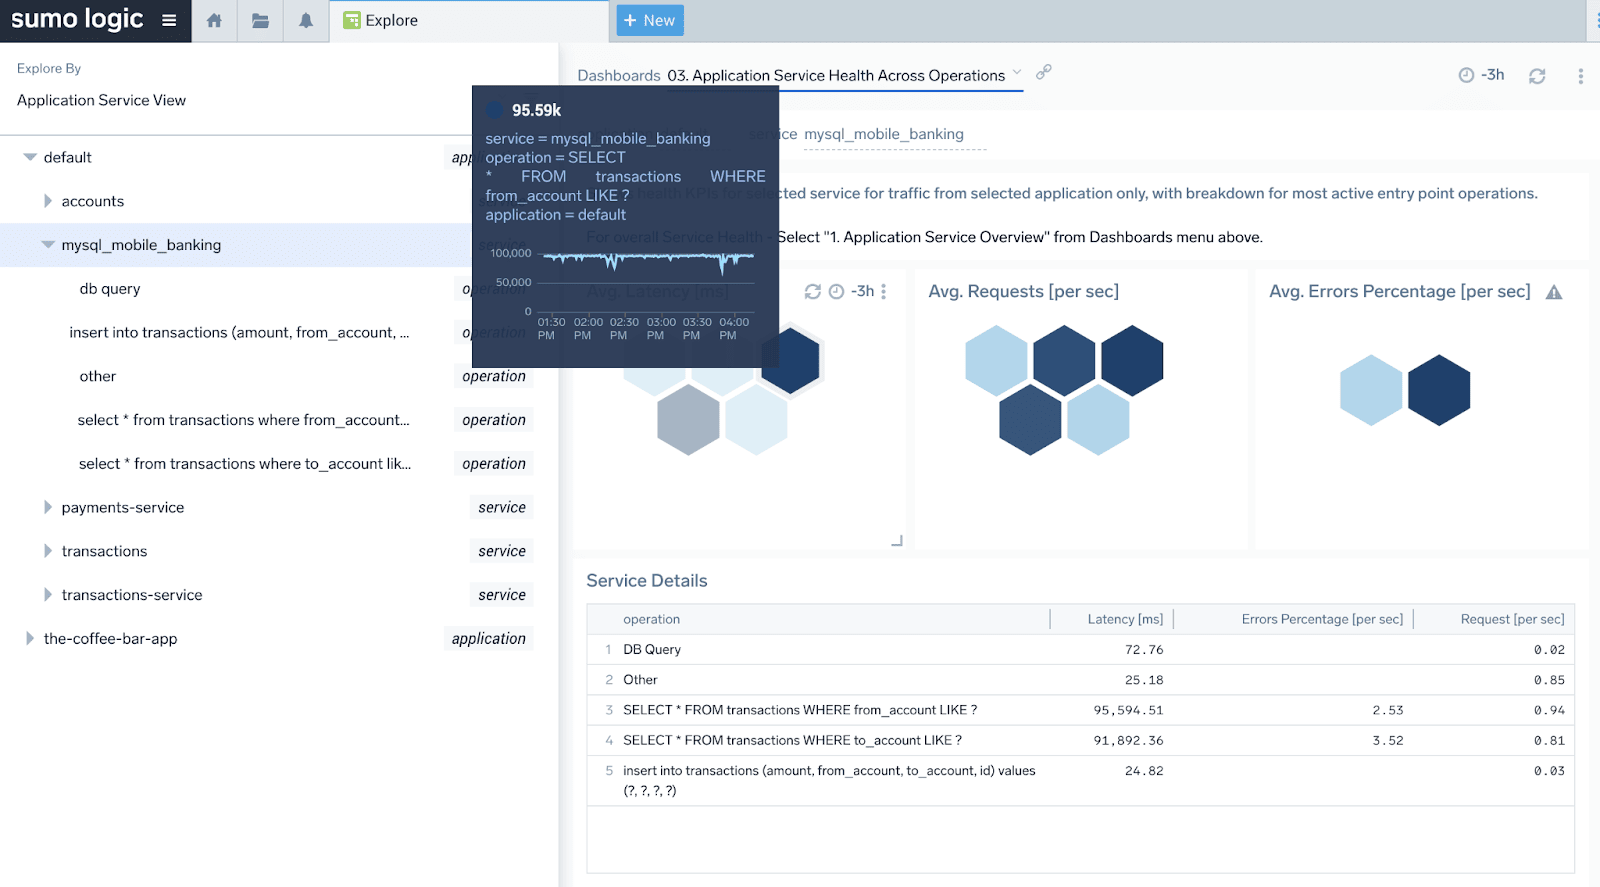Image resolution: width=1600 pixels, height=887 pixels.
Task: Open the alerts bell icon
Action: [306, 20]
